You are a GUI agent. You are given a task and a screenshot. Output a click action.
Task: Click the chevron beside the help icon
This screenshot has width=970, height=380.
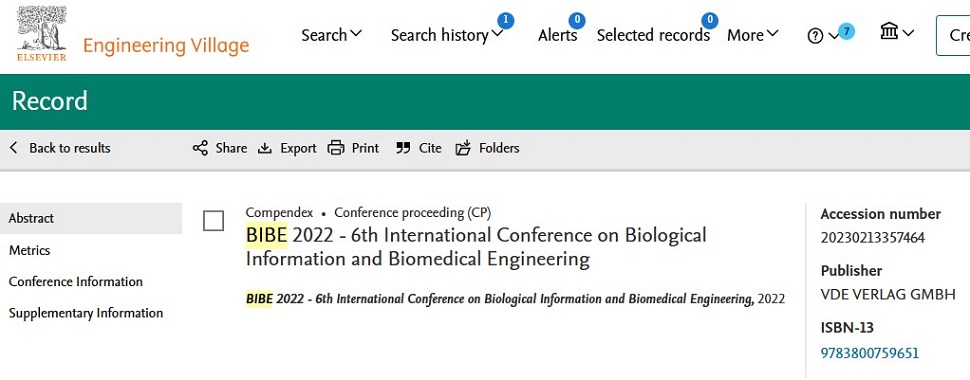833,37
